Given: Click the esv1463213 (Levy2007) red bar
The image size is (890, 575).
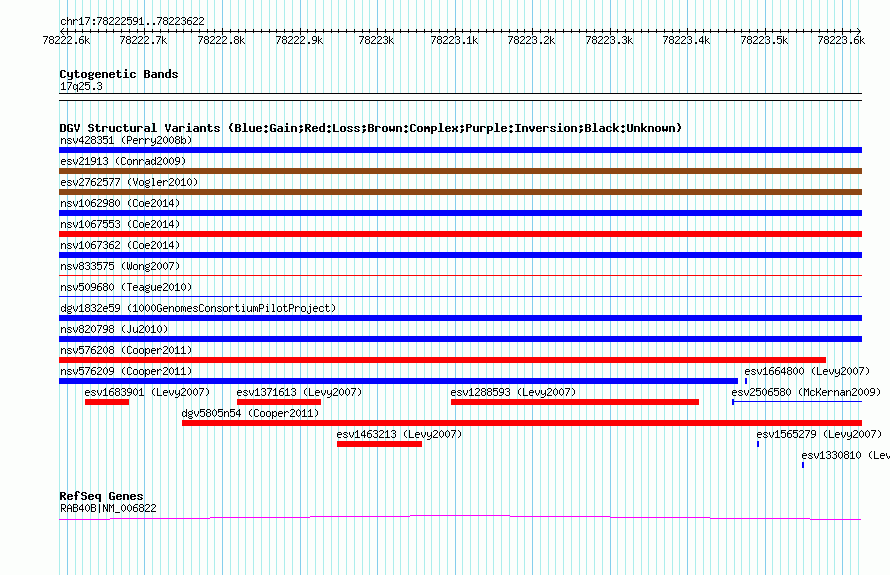Looking at the screenshot, I should click(x=379, y=444).
